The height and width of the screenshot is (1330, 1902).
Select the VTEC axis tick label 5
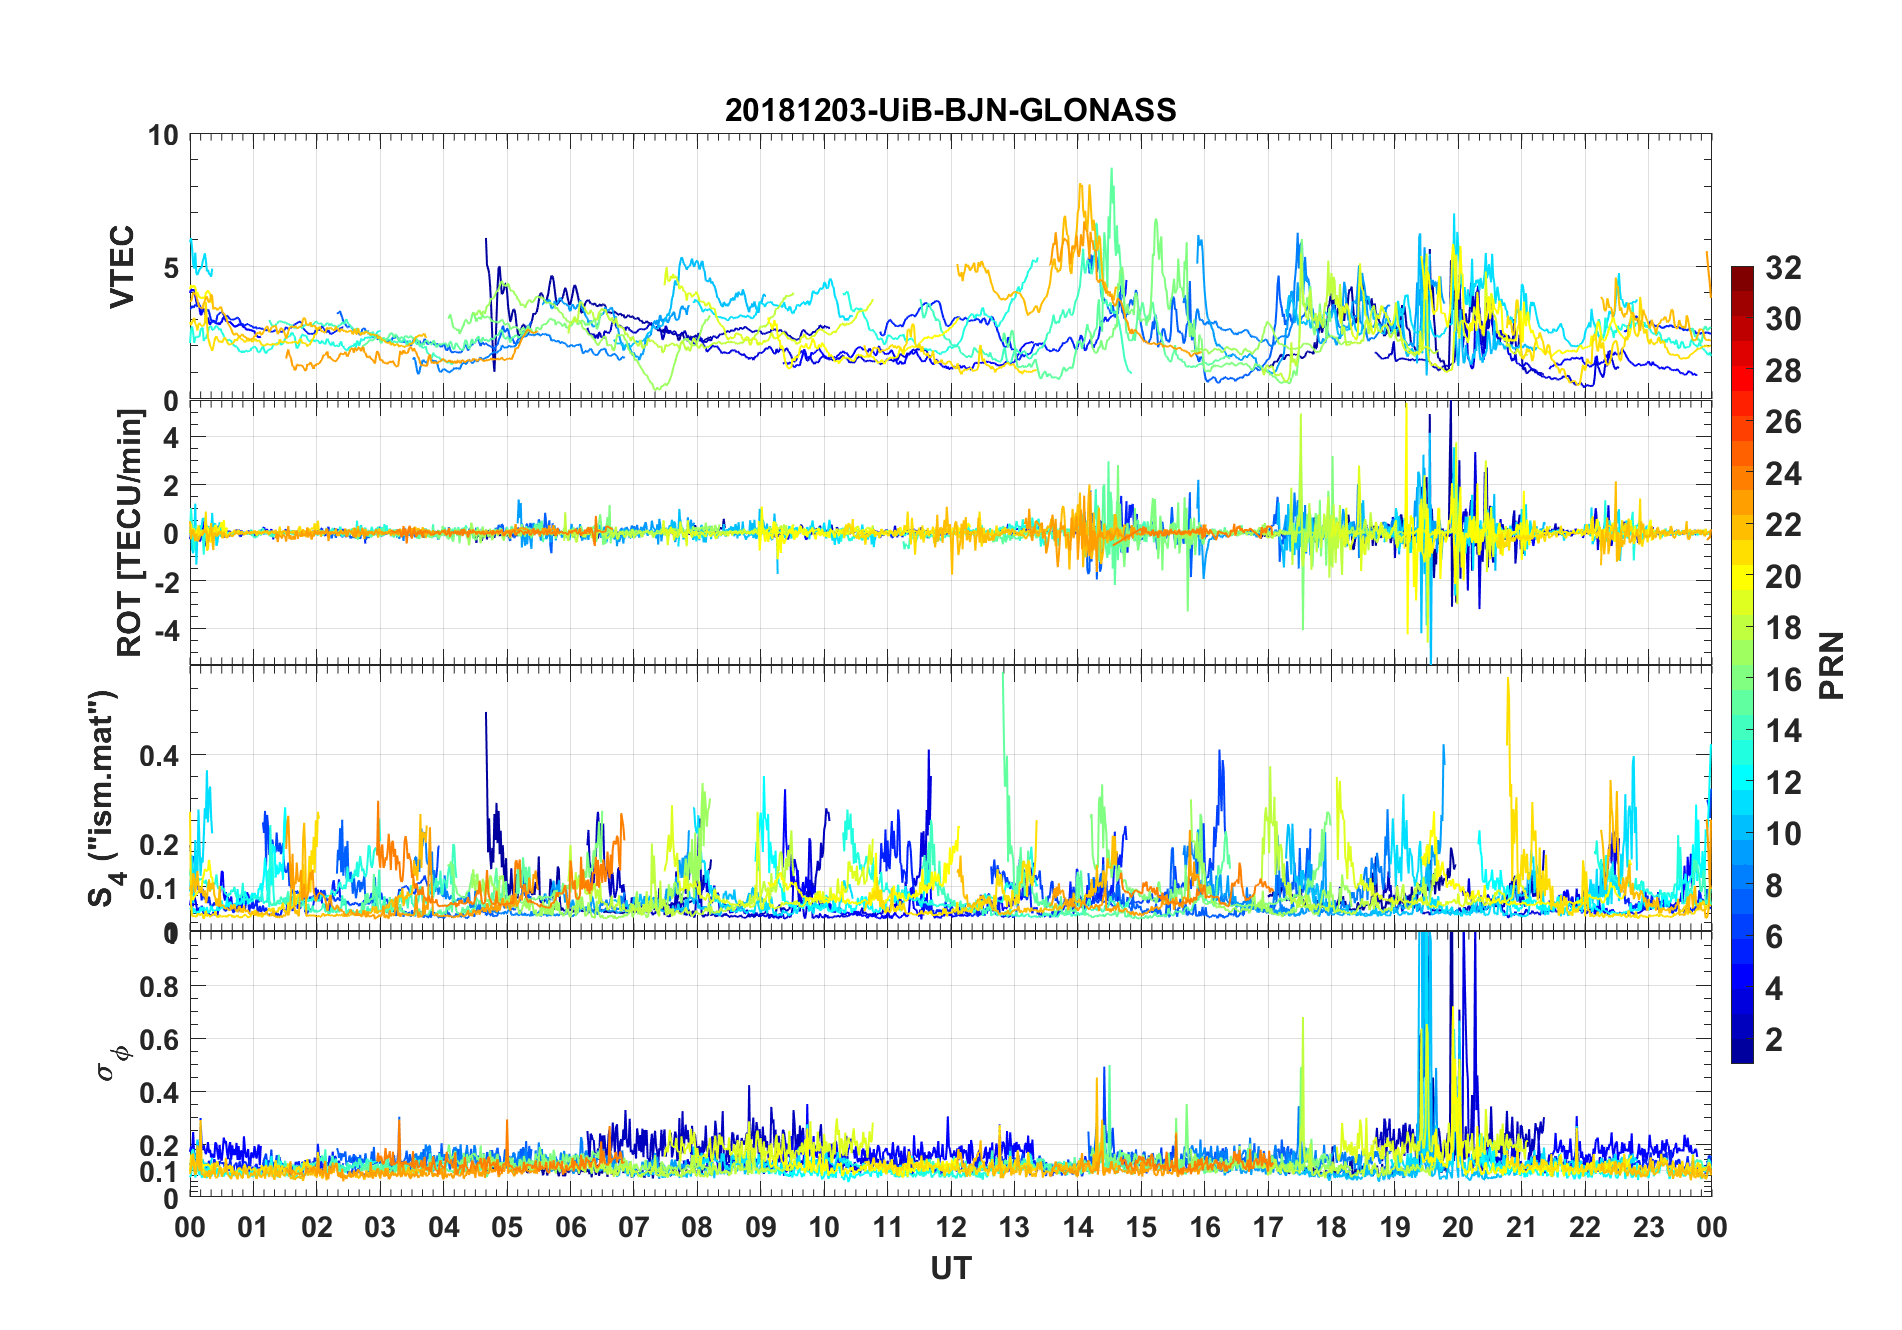(171, 268)
